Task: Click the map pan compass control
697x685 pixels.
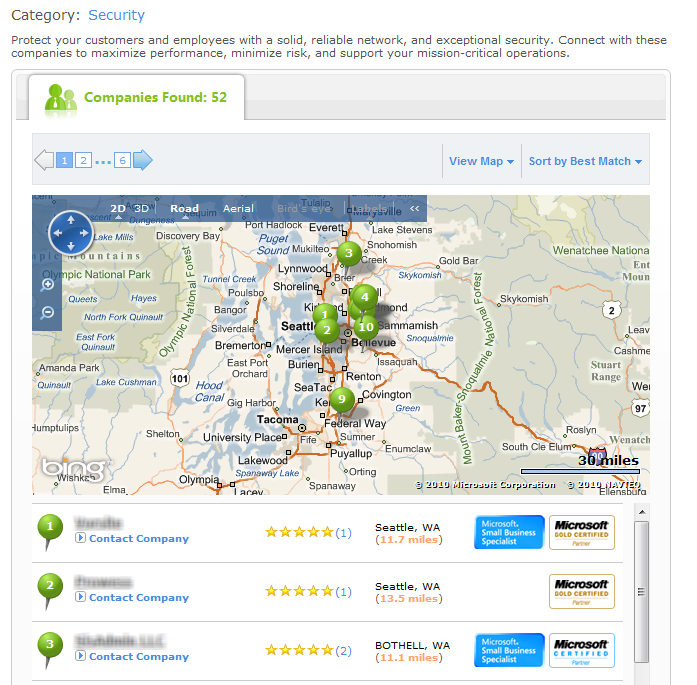Action: 70,233
